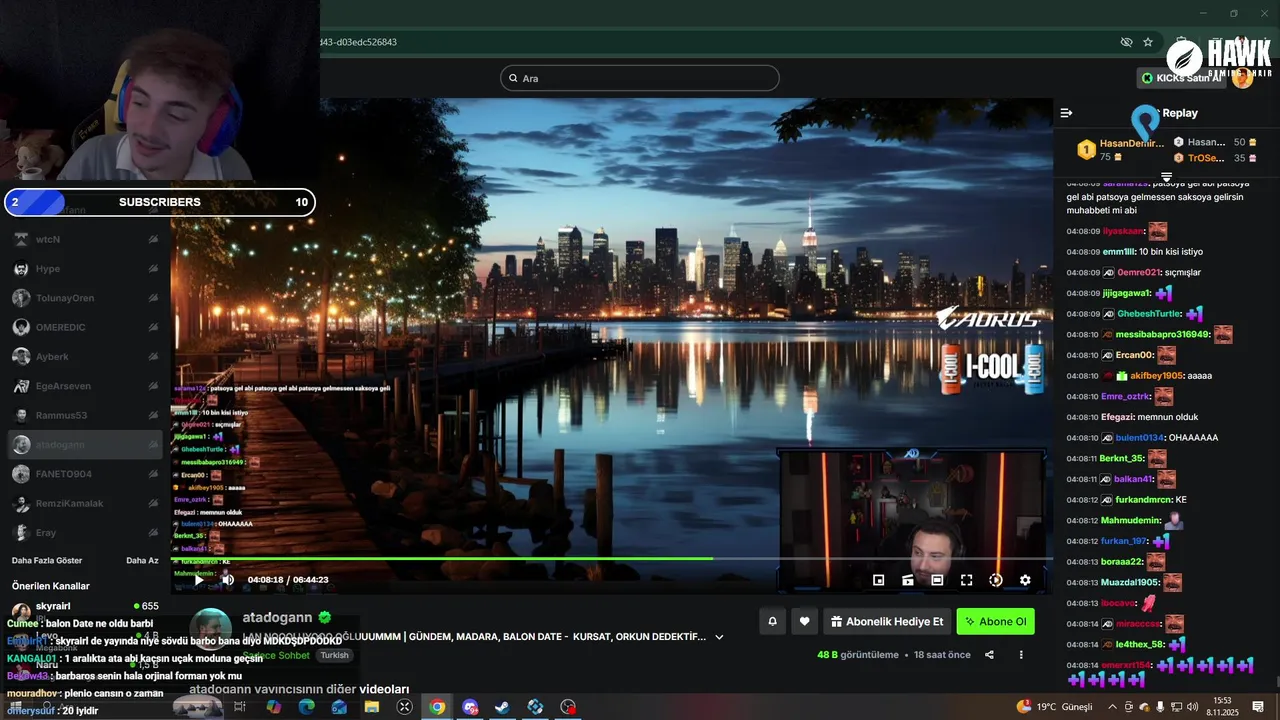Open the Turkish language tag
This screenshot has width=1280, height=720.
coord(334,656)
